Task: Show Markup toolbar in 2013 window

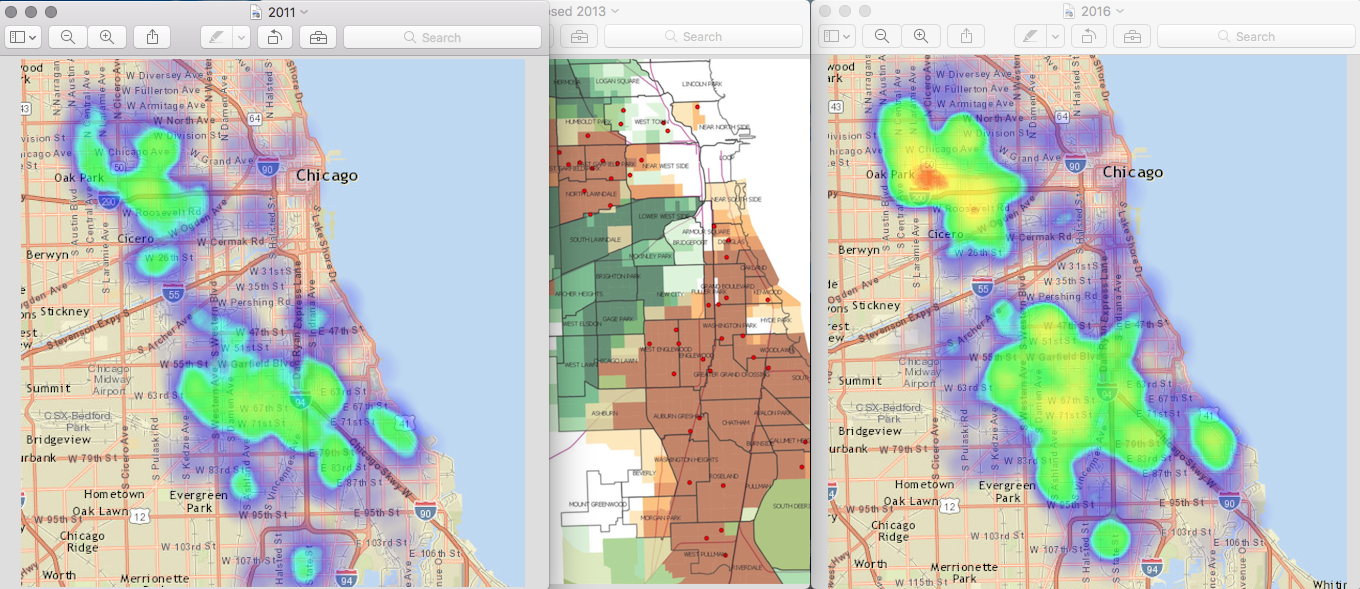Action: 579,36
